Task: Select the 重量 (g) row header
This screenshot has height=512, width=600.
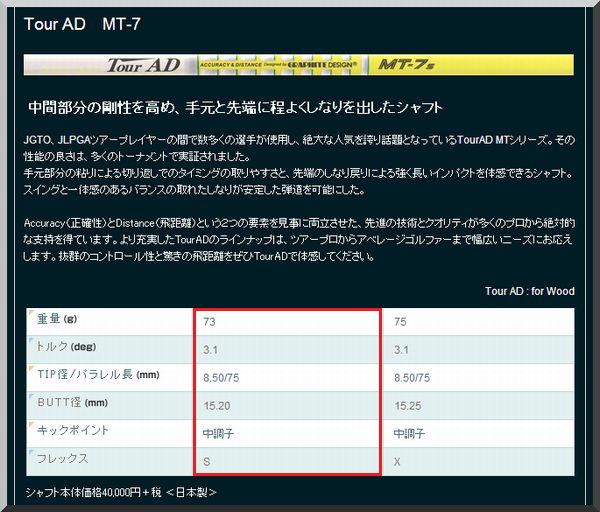Action: [109, 322]
